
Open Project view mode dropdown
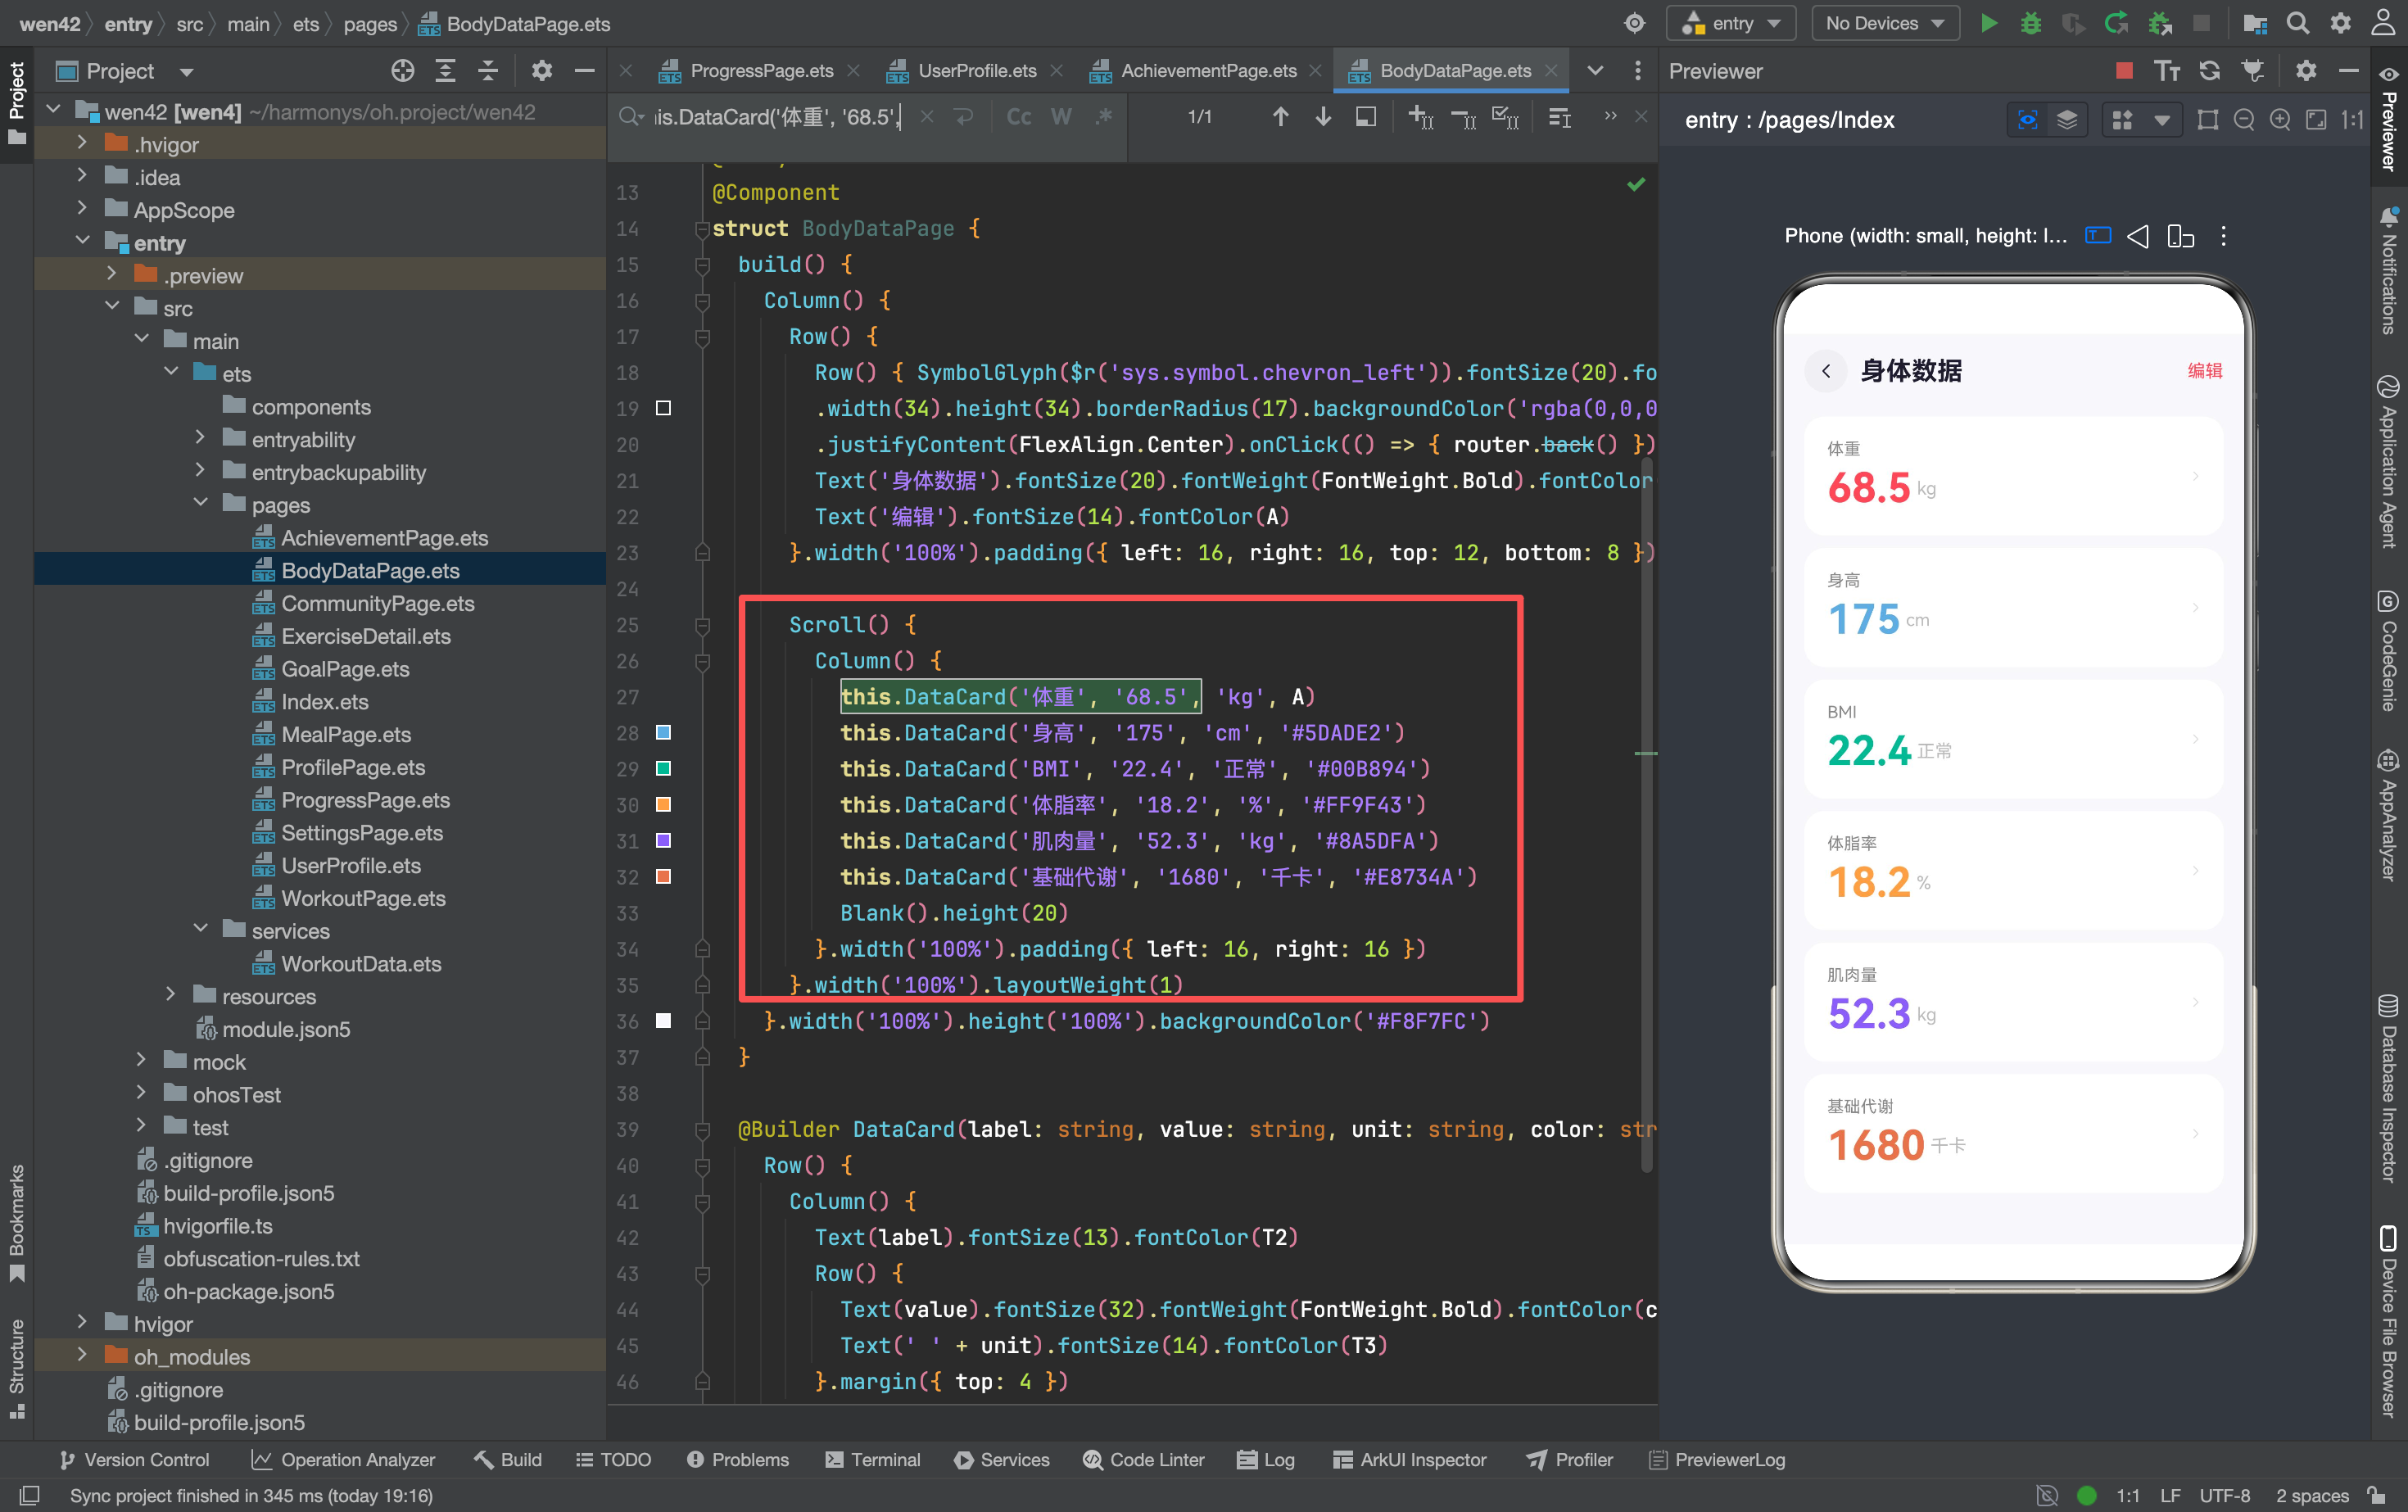[186, 71]
